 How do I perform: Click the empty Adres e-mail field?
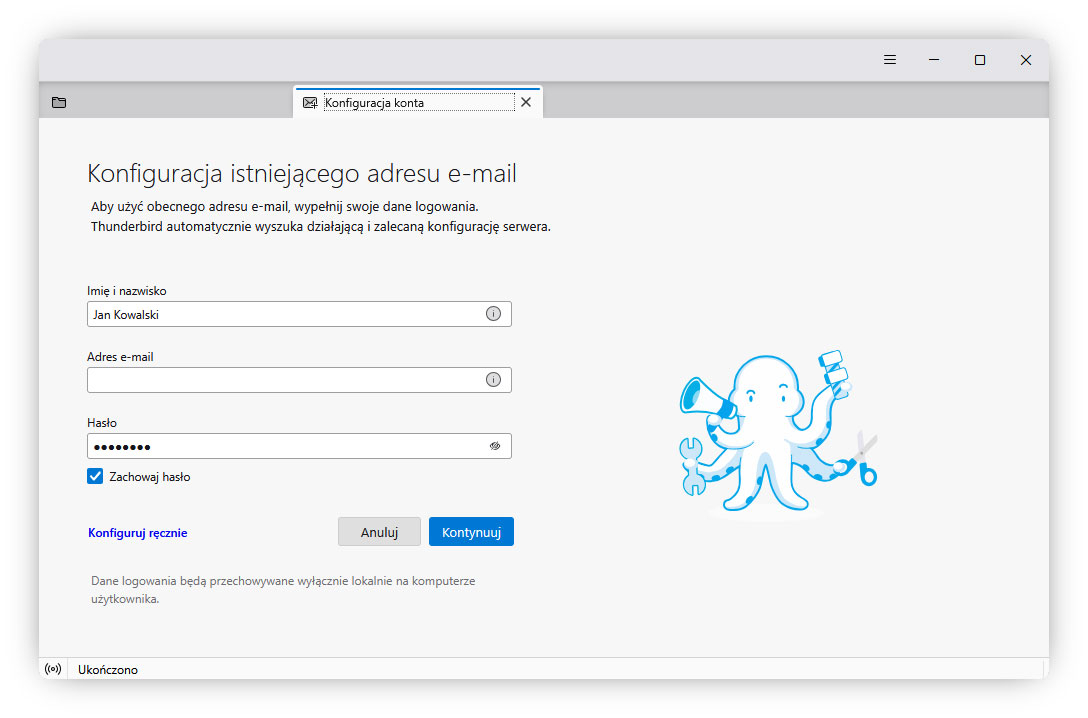click(280, 379)
